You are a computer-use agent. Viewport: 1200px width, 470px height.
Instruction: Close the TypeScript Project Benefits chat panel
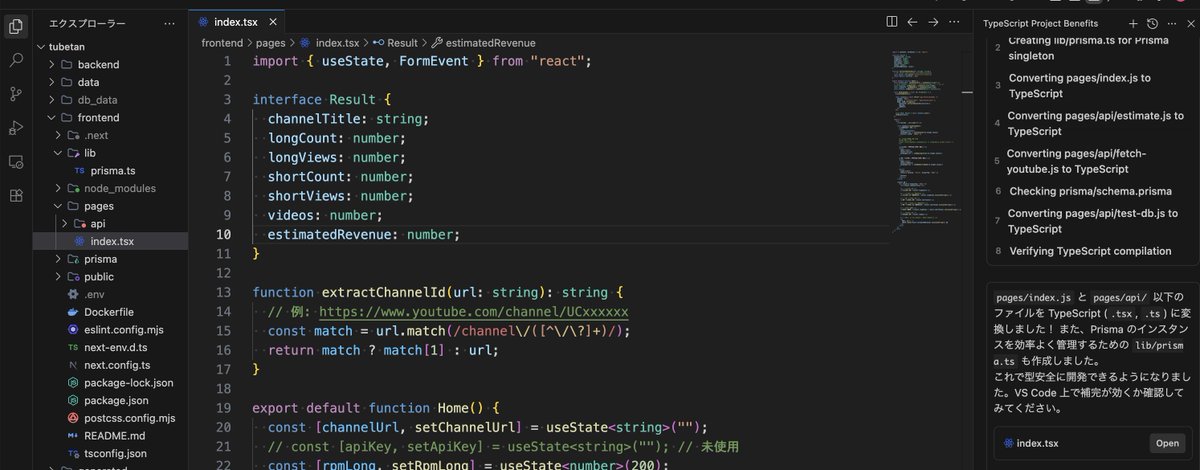(1190, 22)
